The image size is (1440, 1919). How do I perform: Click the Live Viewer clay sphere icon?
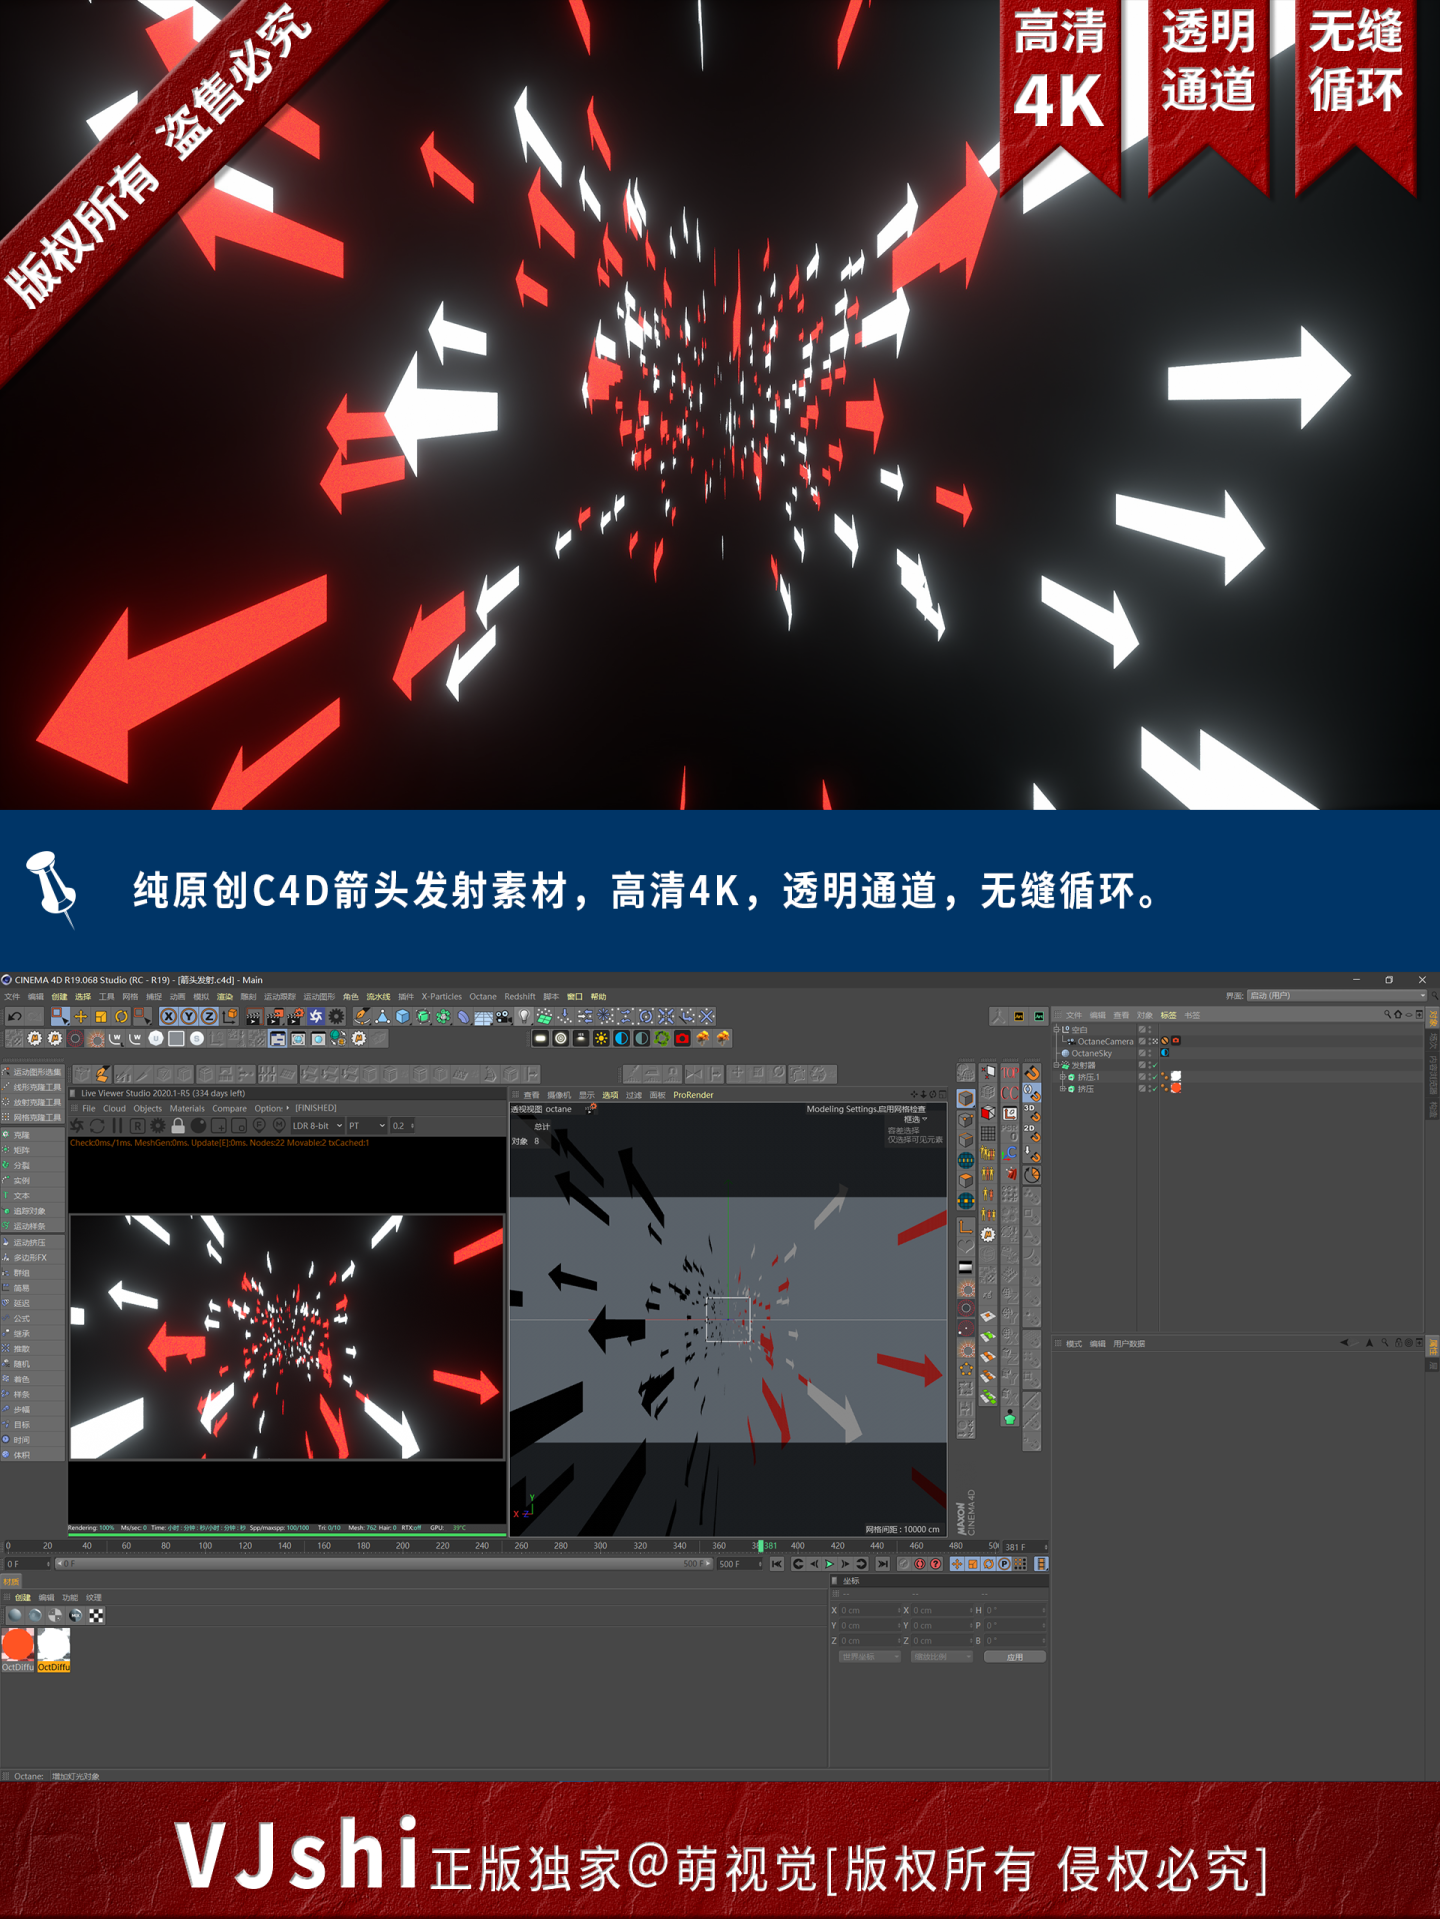(198, 1126)
